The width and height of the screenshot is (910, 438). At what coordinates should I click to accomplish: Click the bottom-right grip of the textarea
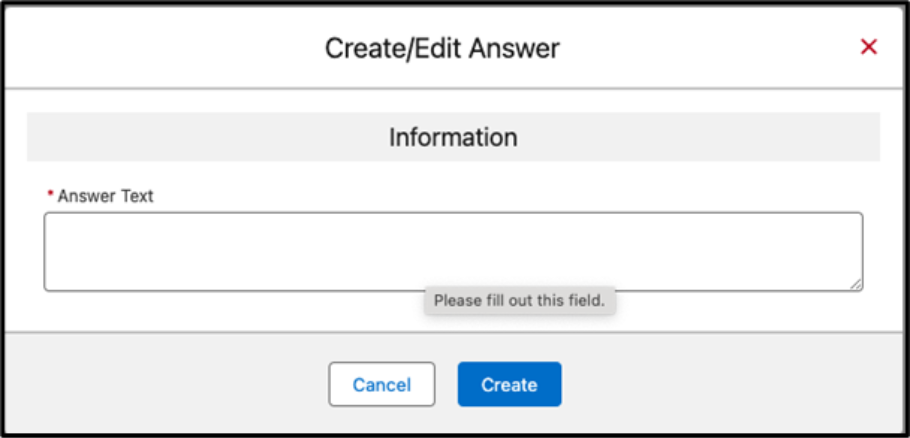(x=856, y=285)
